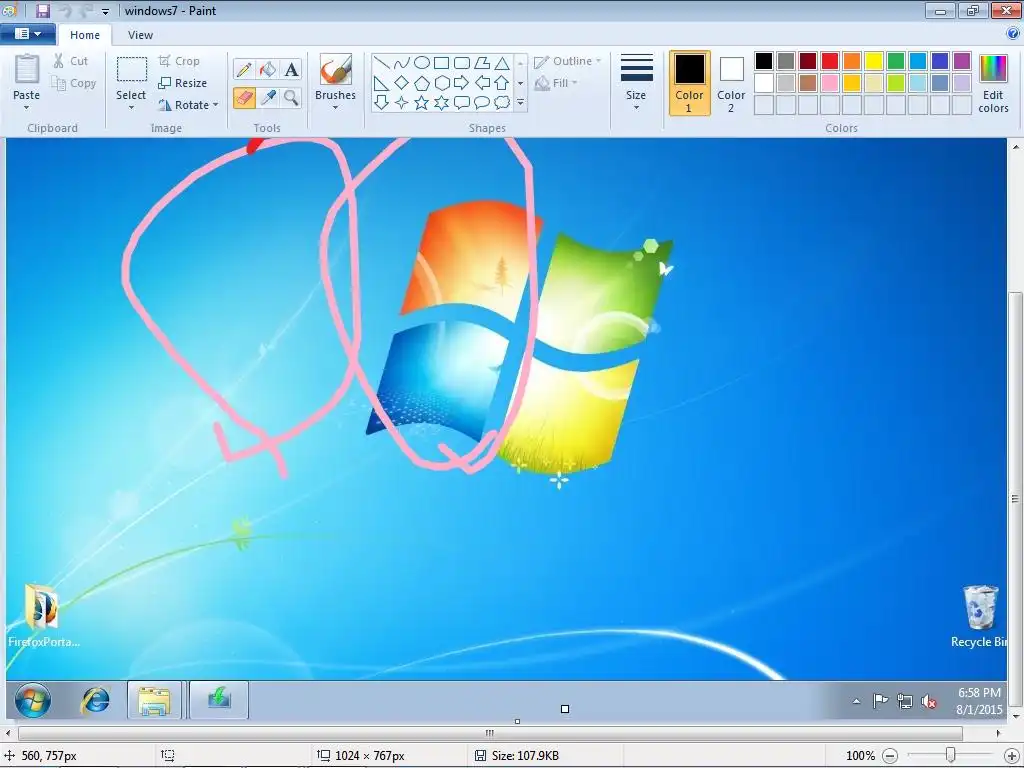
Task: Click the zoom out minus button
Action: pos(891,756)
